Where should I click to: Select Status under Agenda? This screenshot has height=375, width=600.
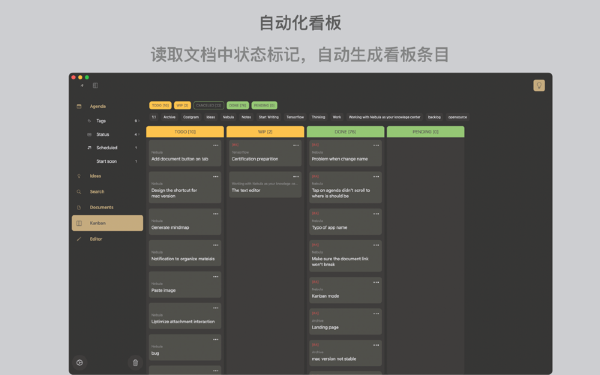[103, 134]
